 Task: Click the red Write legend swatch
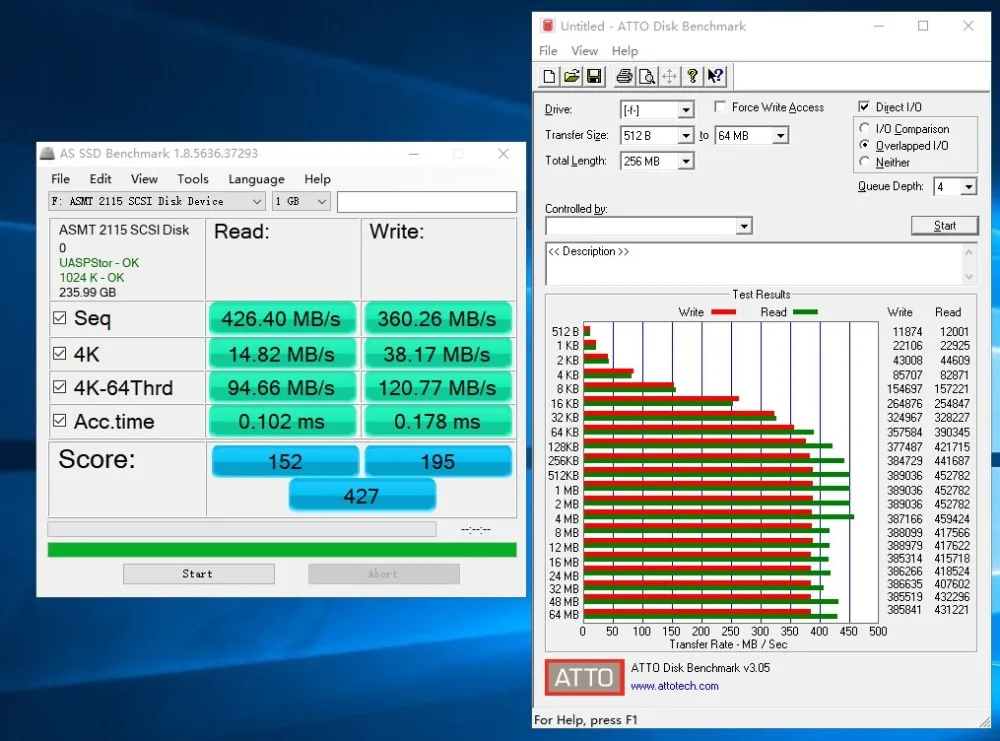[x=723, y=312]
